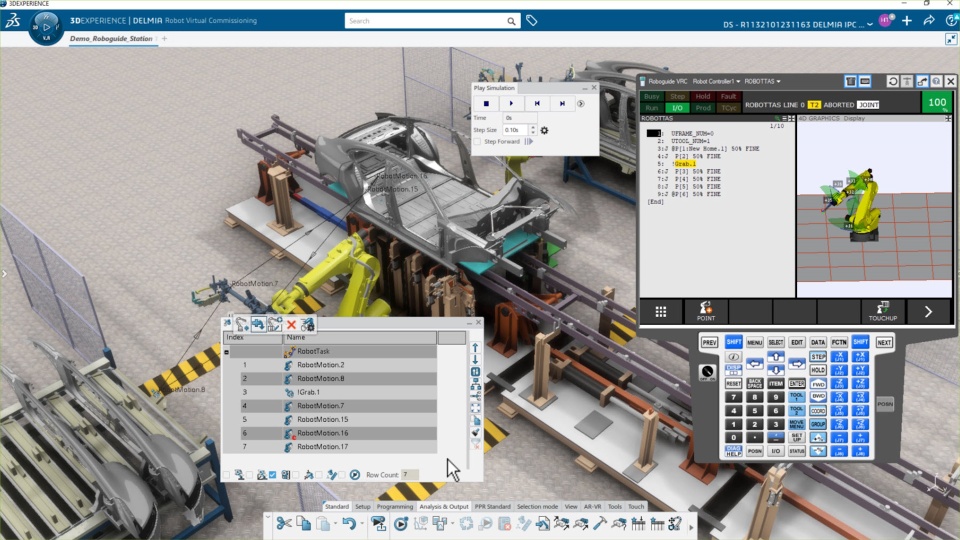Toggle the Step status indicator
The height and width of the screenshot is (540, 960).
(677, 97)
